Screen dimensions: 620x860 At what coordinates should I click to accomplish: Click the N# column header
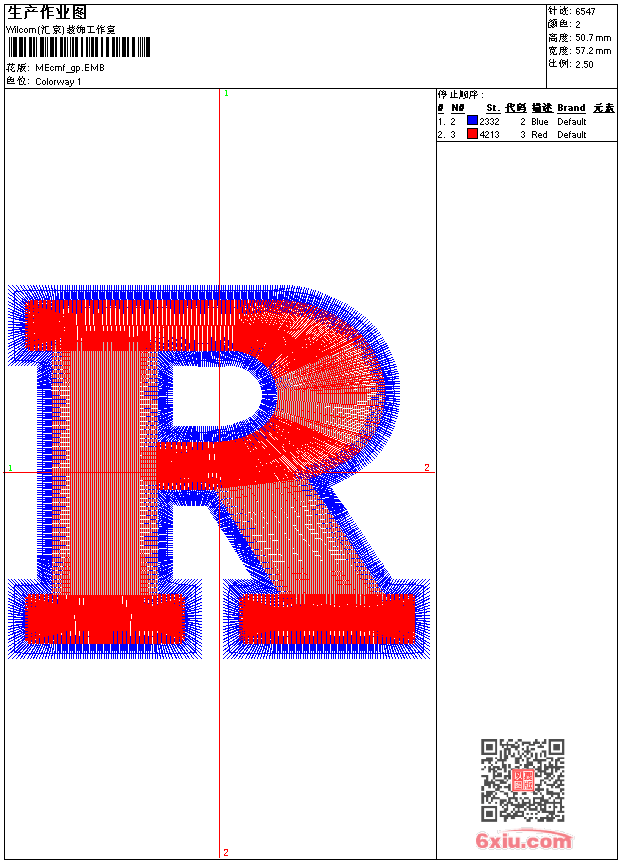tap(458, 108)
